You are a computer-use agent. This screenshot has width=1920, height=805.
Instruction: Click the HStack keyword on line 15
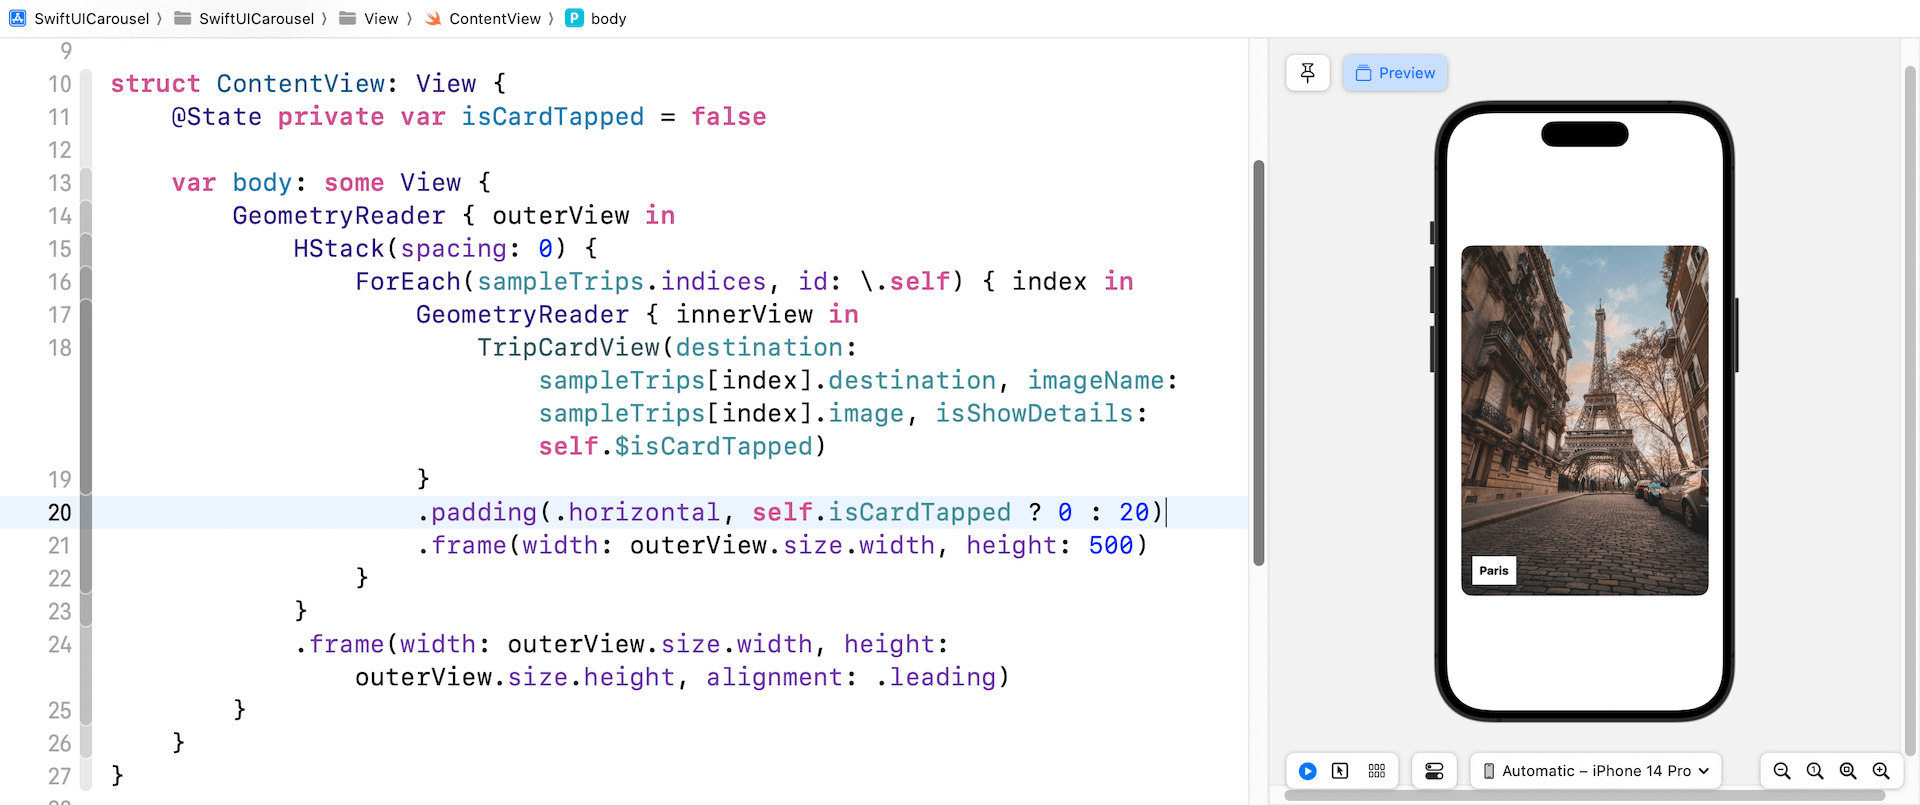pos(339,248)
